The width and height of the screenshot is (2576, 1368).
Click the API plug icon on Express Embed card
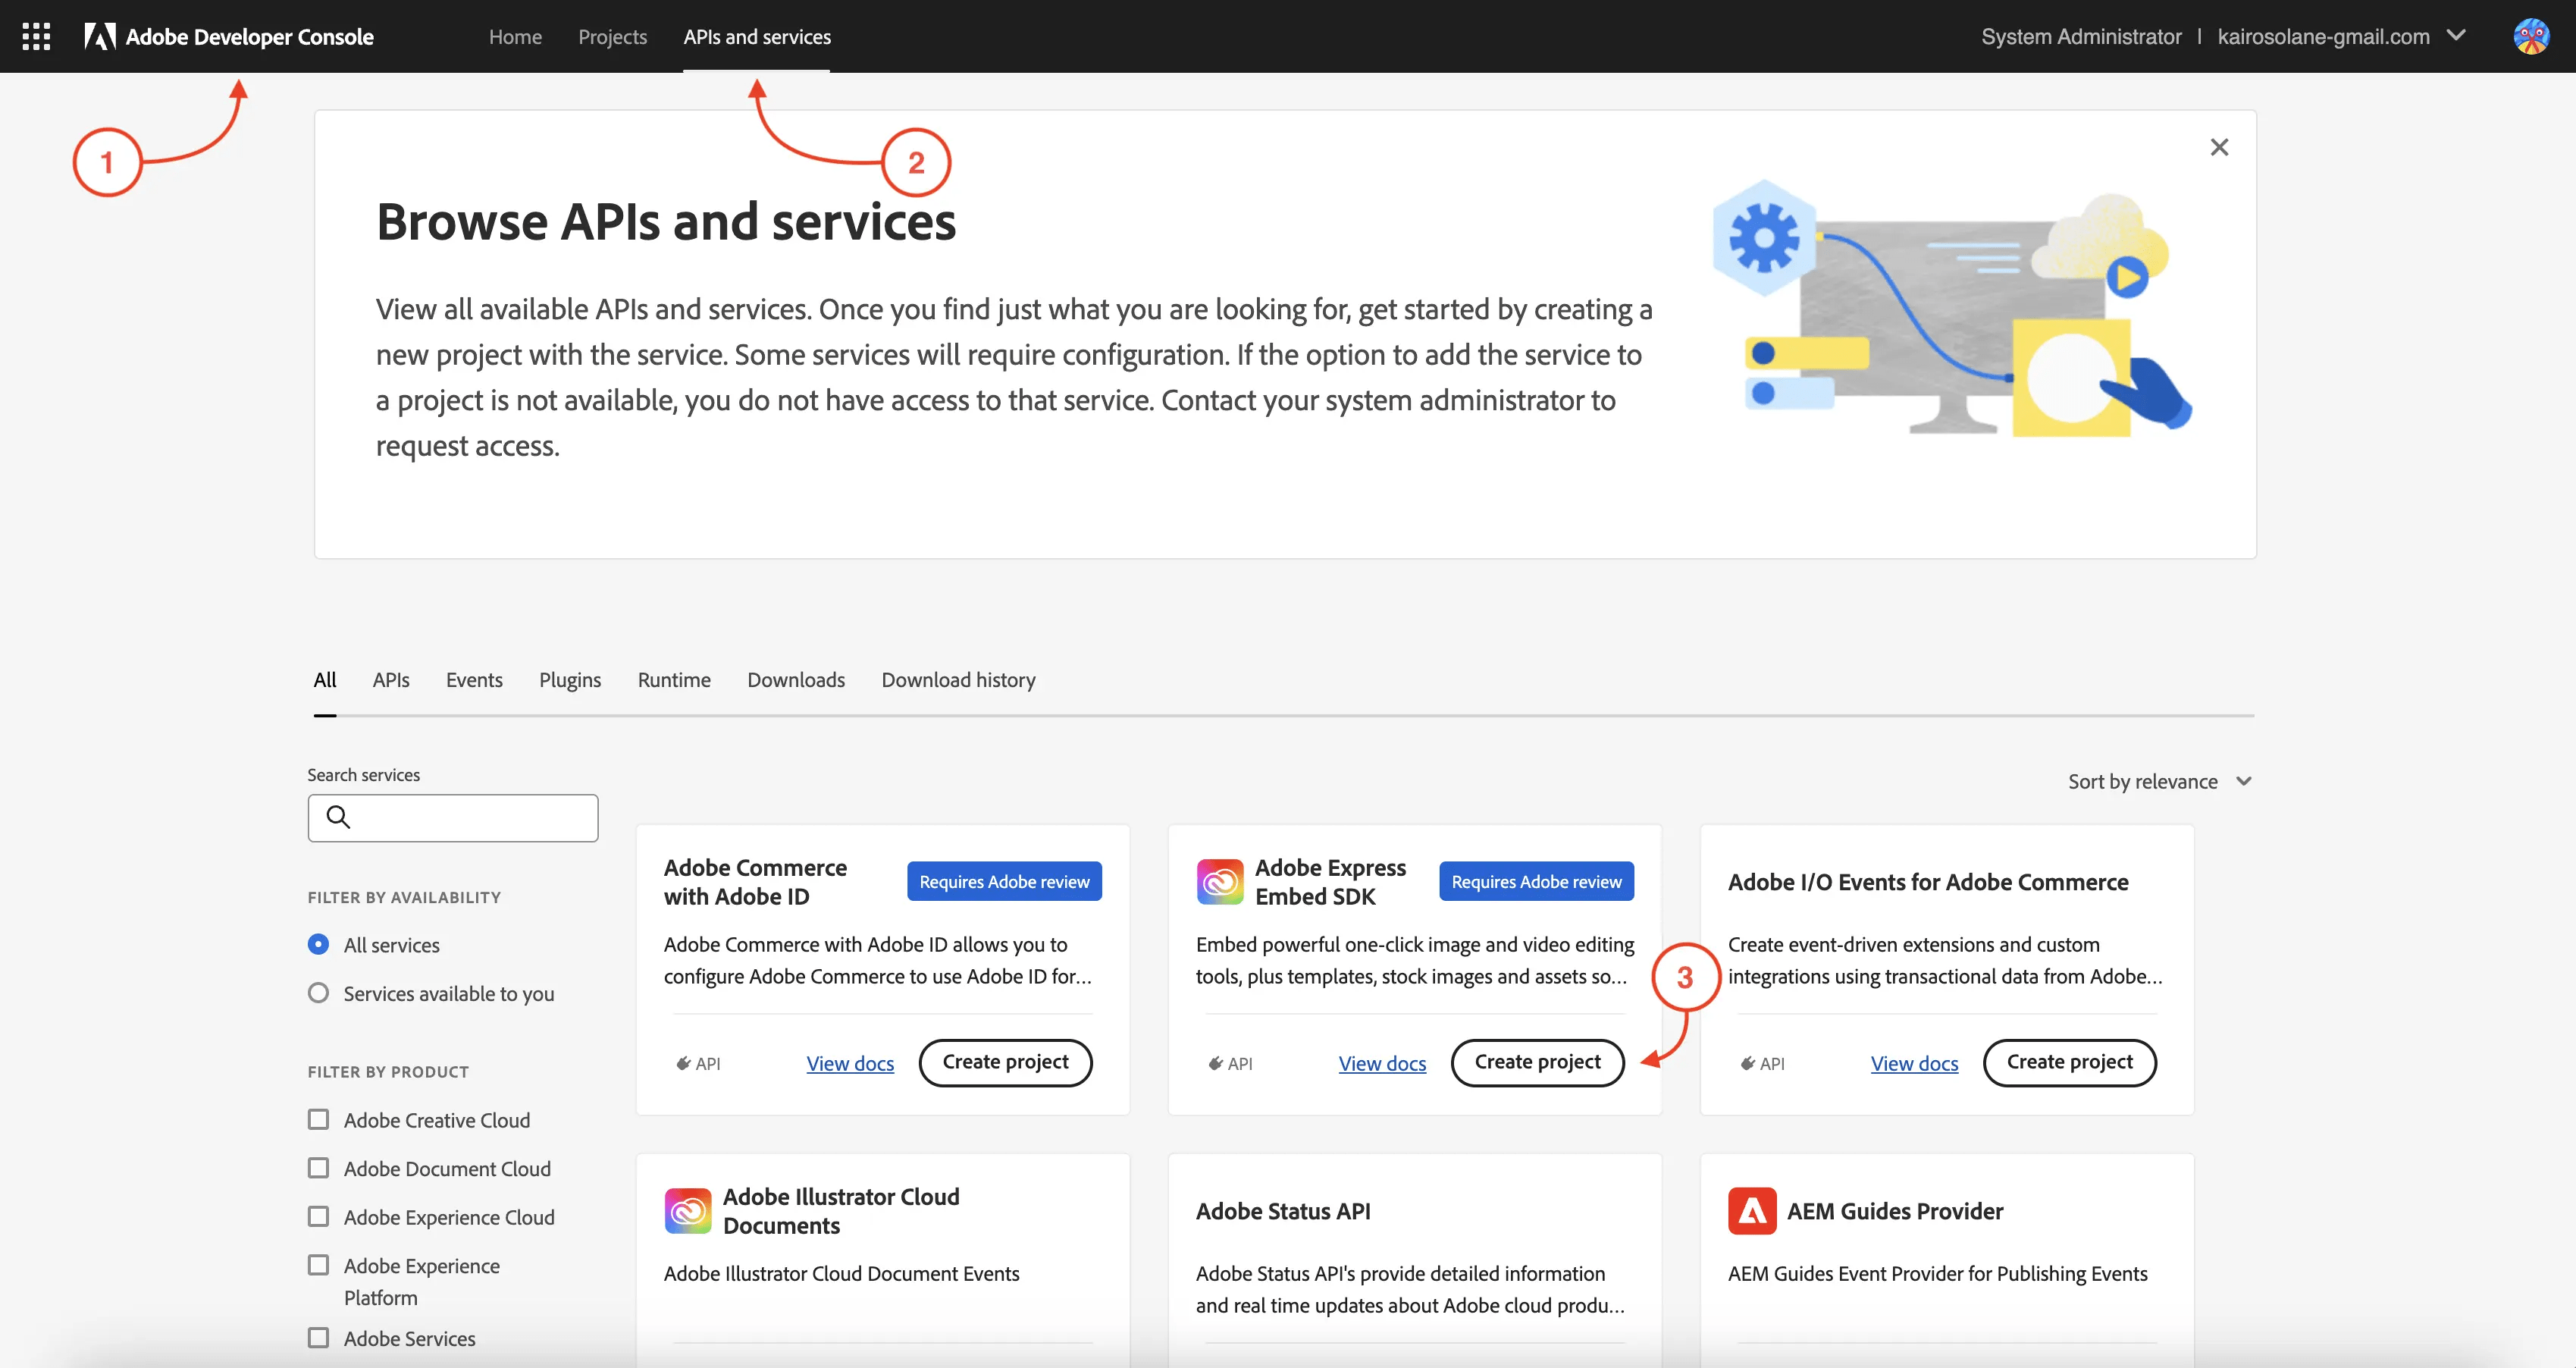(1216, 1063)
